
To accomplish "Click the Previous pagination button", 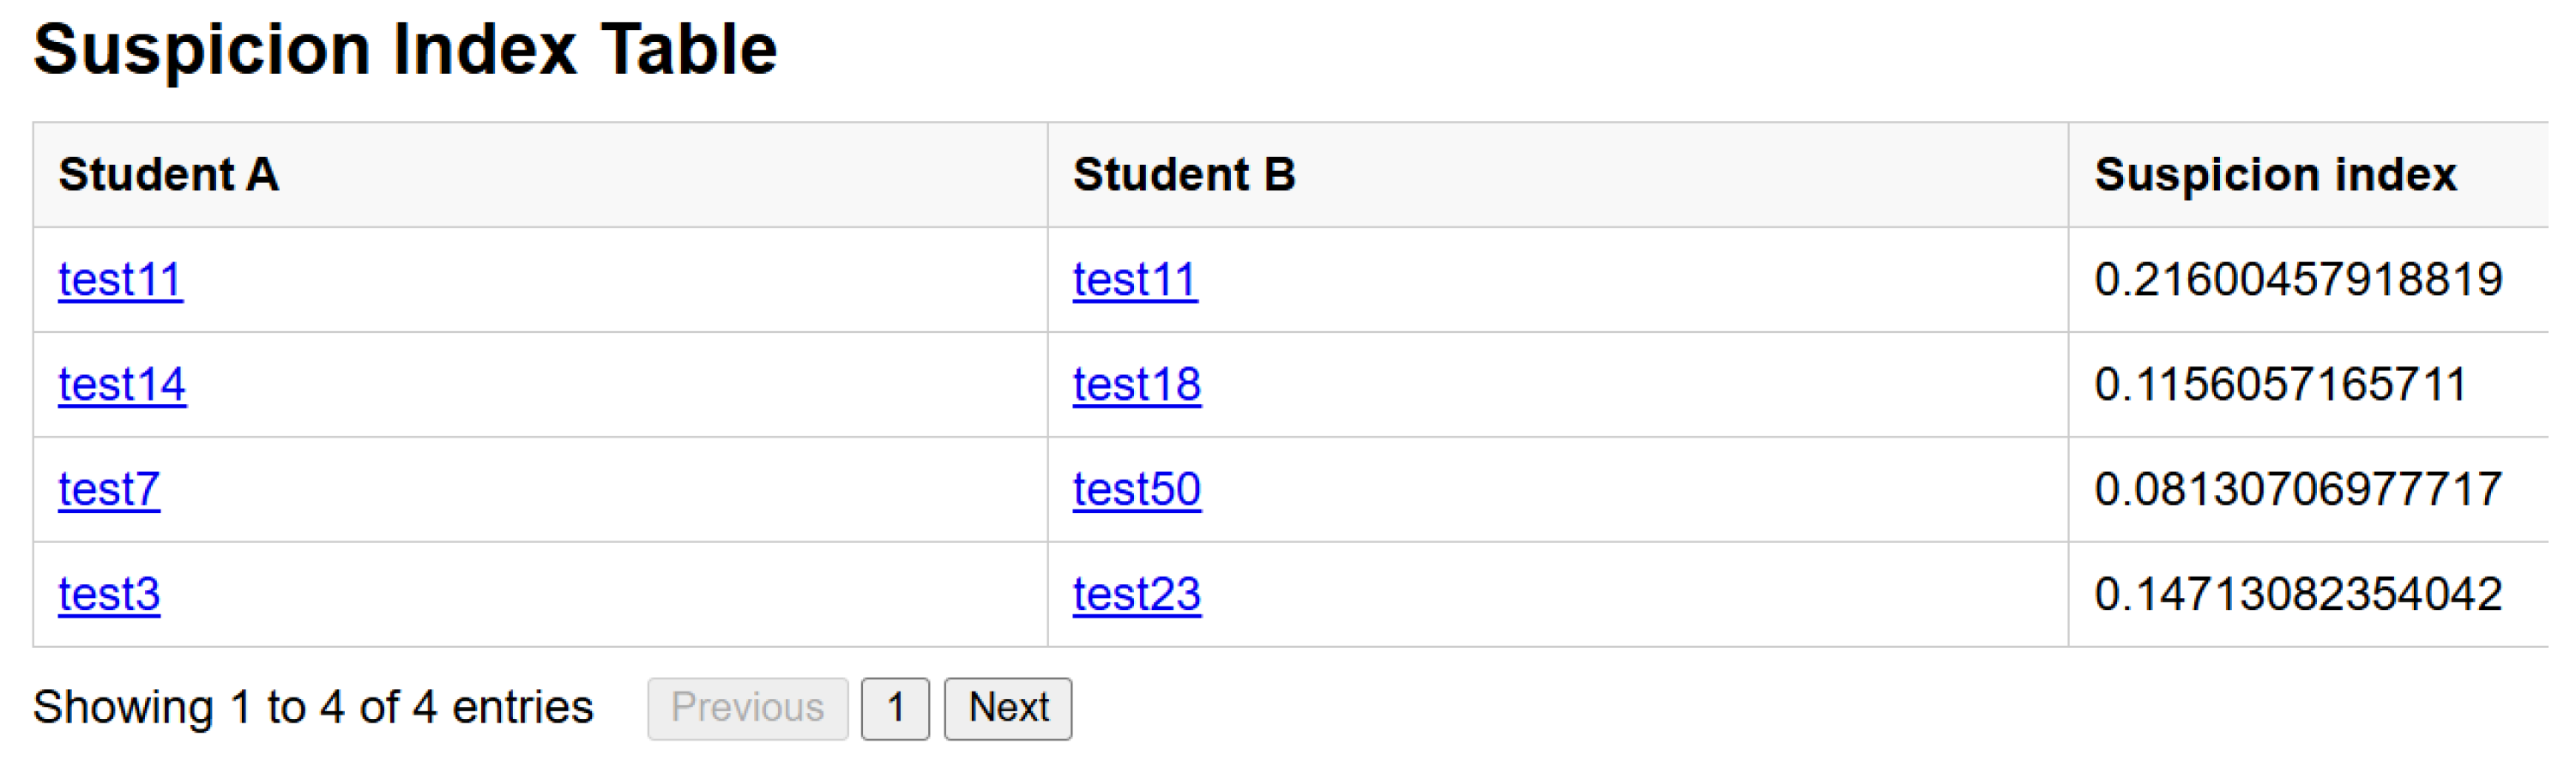I will point(748,709).
